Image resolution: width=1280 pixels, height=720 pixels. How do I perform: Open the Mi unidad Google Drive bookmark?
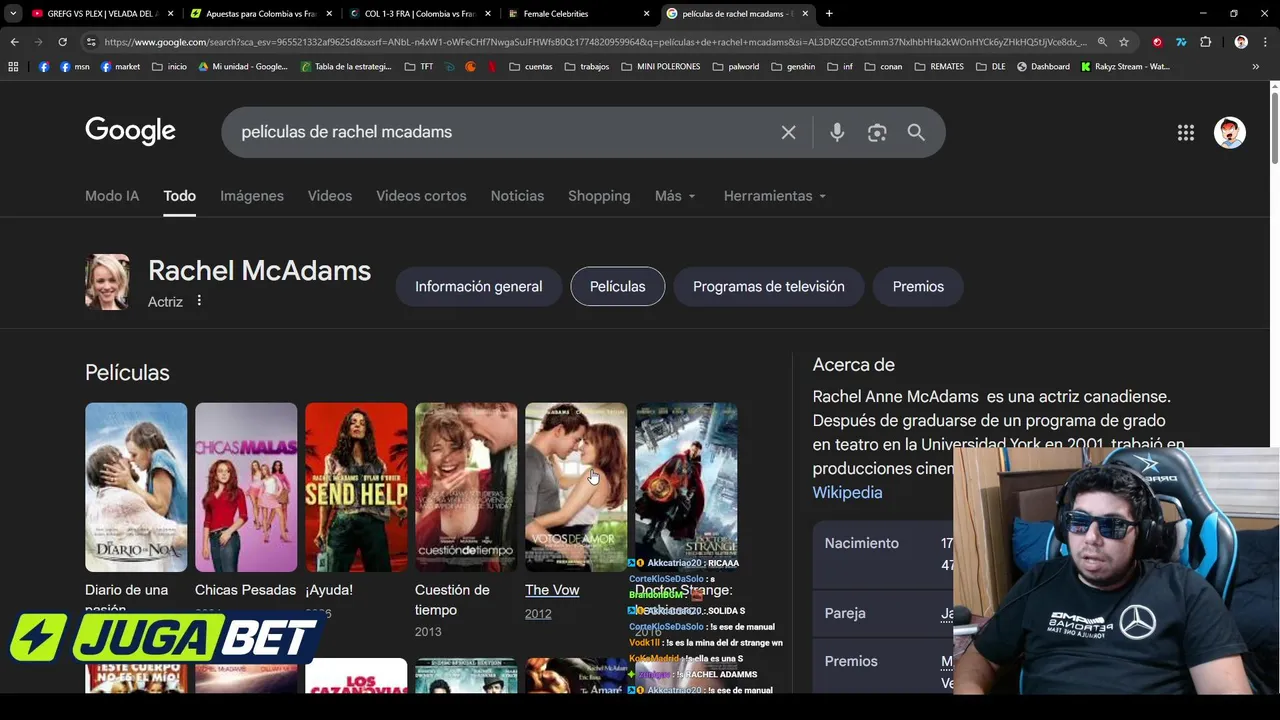243,67
